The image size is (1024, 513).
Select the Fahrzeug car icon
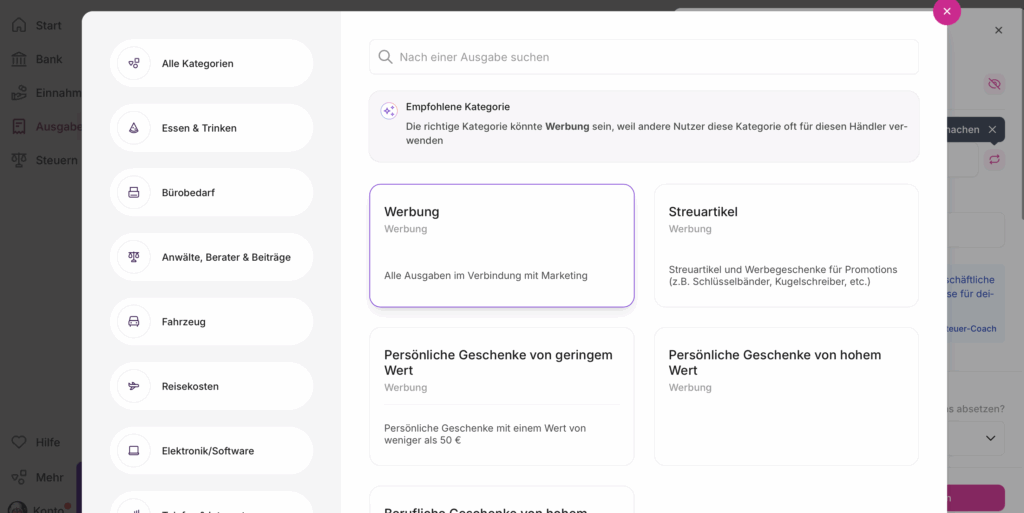134,321
